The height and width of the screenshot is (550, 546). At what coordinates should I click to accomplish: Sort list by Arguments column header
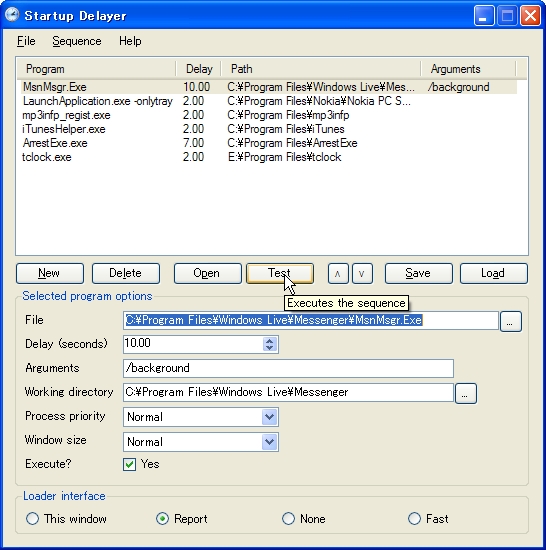[x=469, y=69]
